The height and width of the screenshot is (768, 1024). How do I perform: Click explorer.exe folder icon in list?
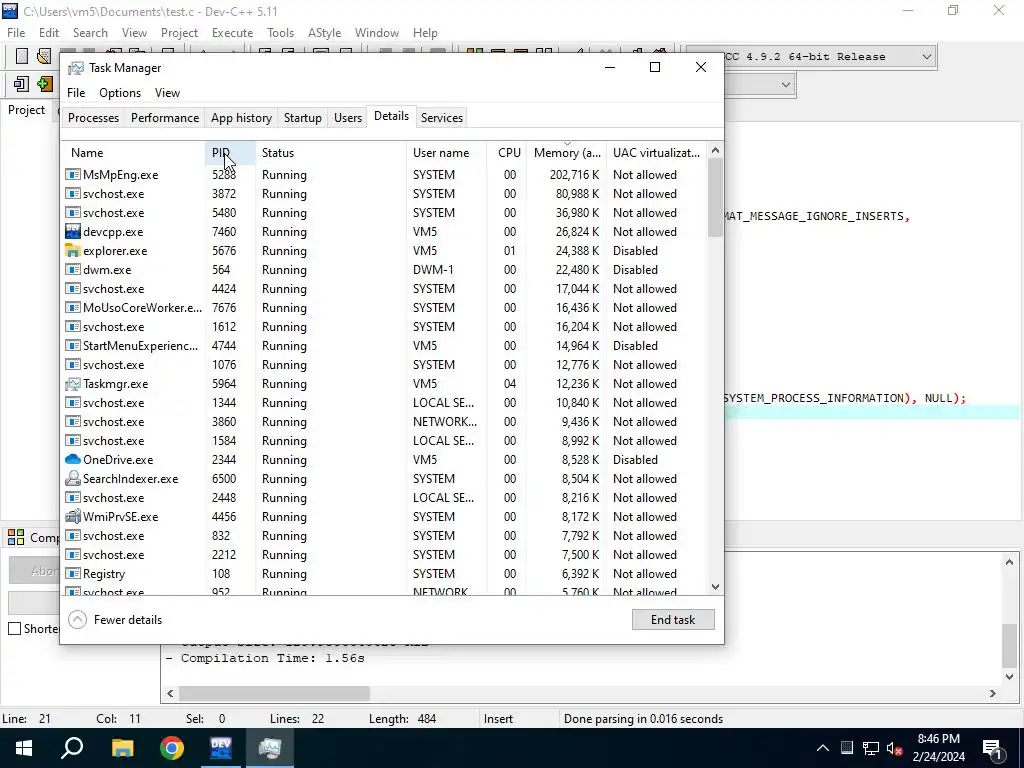coord(72,251)
